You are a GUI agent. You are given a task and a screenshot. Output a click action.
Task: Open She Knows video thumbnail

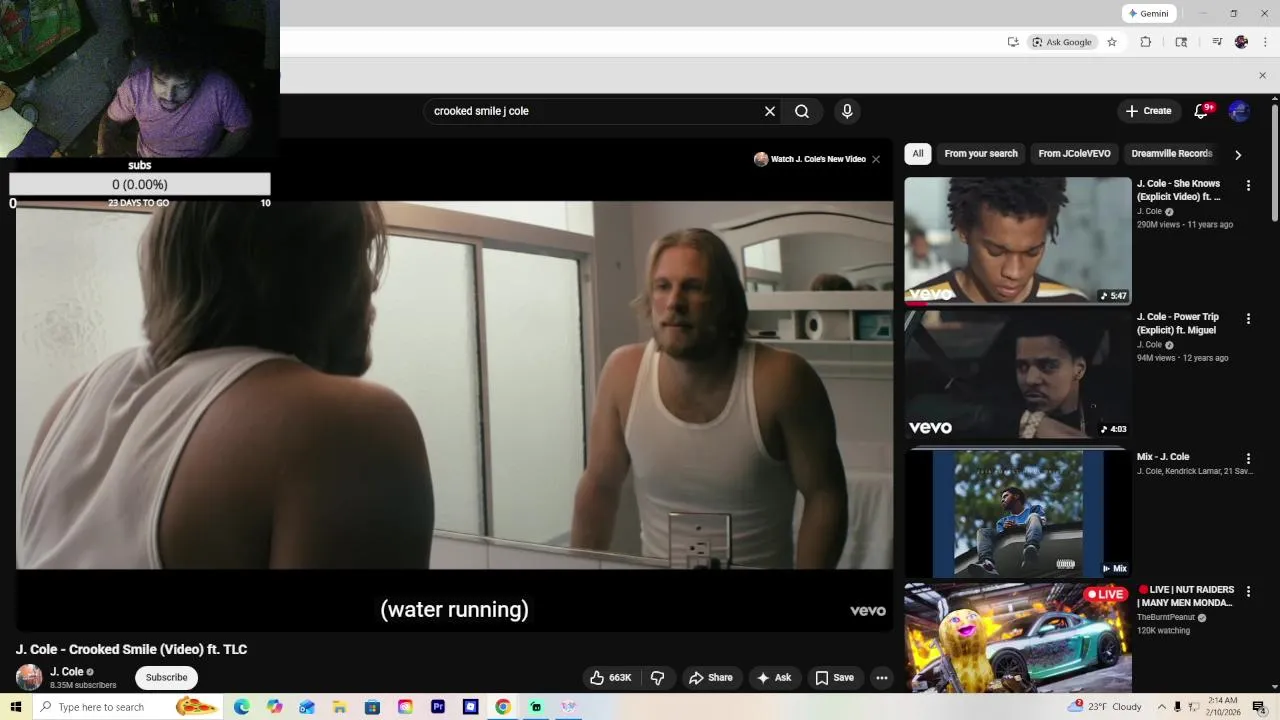[x=1018, y=241]
